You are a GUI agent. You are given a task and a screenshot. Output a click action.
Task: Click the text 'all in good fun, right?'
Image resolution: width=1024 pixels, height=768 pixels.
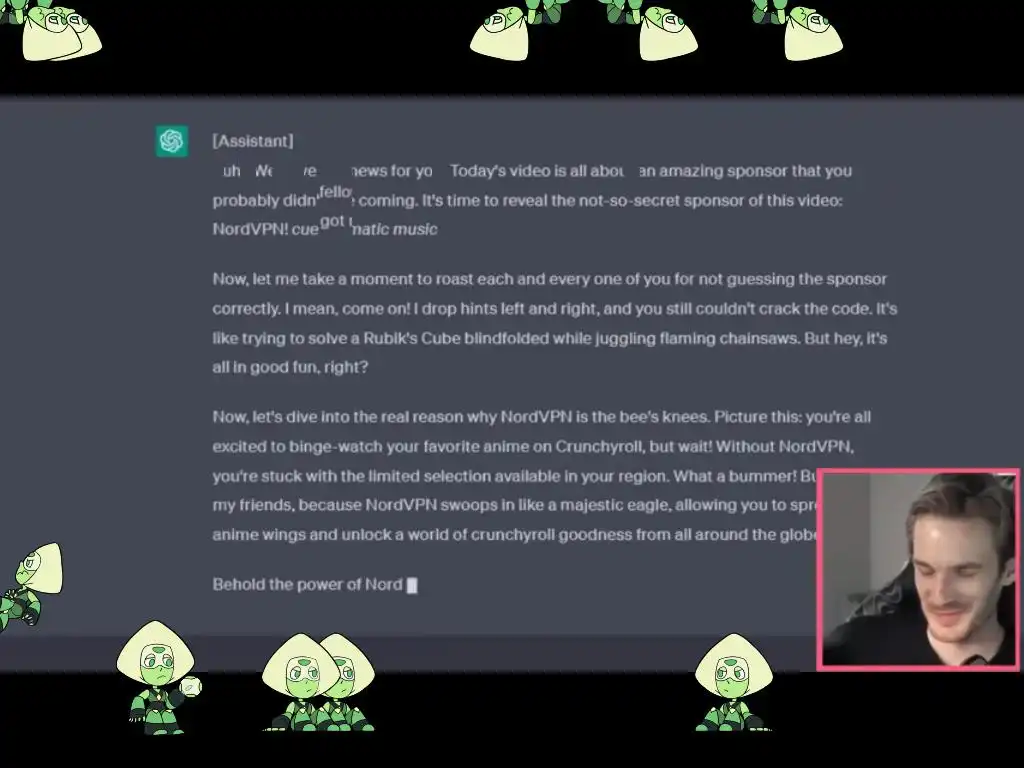tap(290, 367)
